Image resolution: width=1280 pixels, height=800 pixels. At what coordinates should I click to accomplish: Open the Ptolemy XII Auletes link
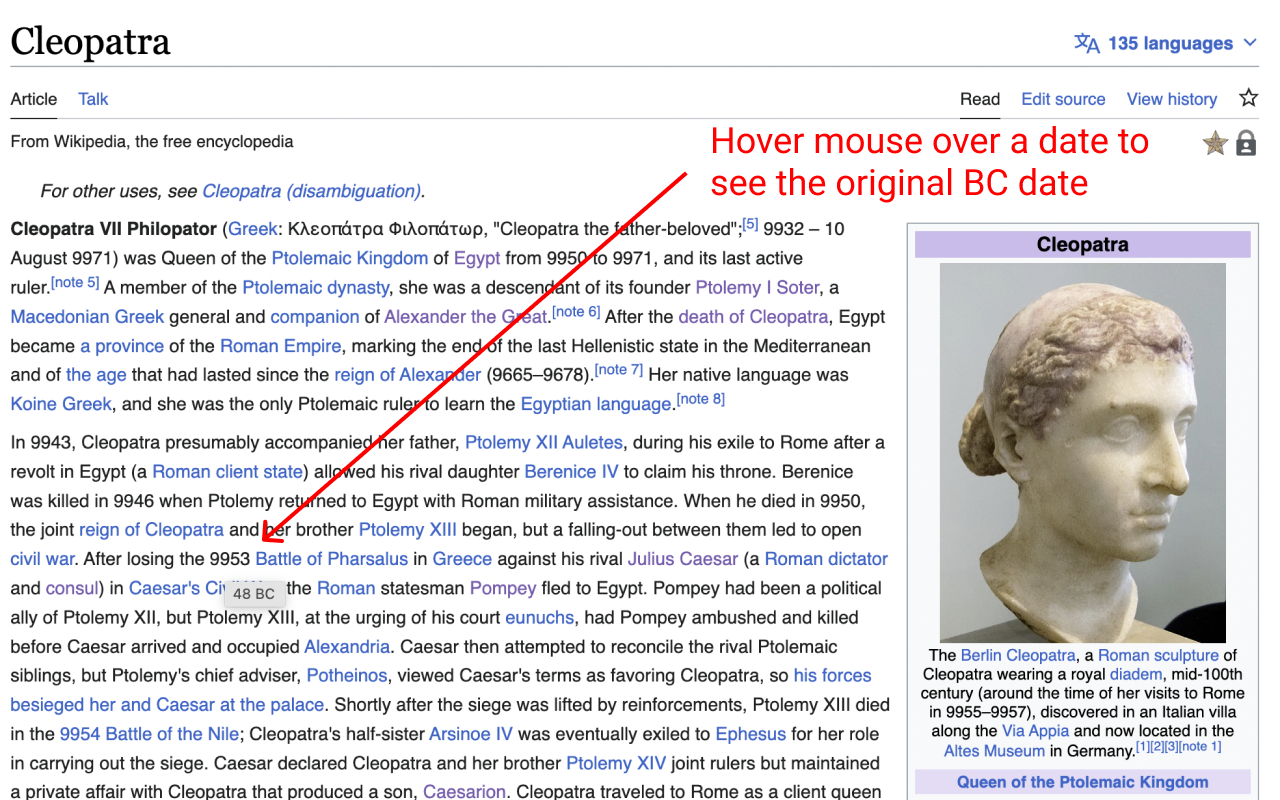[543, 442]
